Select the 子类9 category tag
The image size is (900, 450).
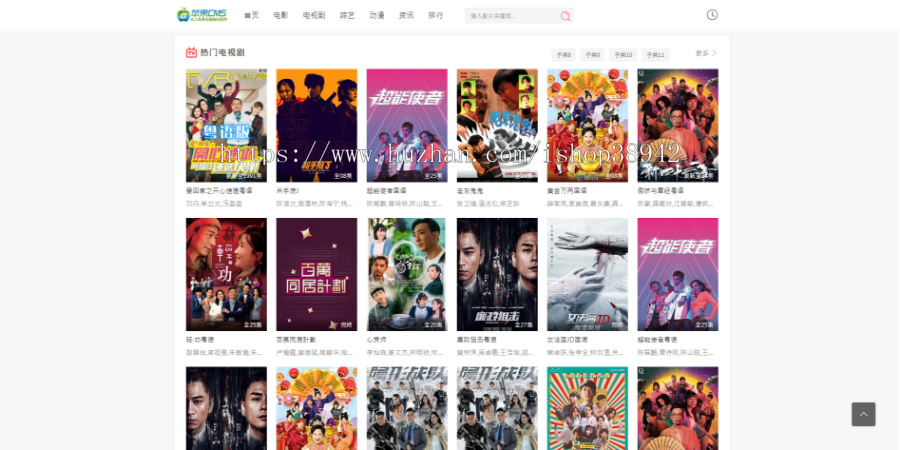point(592,55)
